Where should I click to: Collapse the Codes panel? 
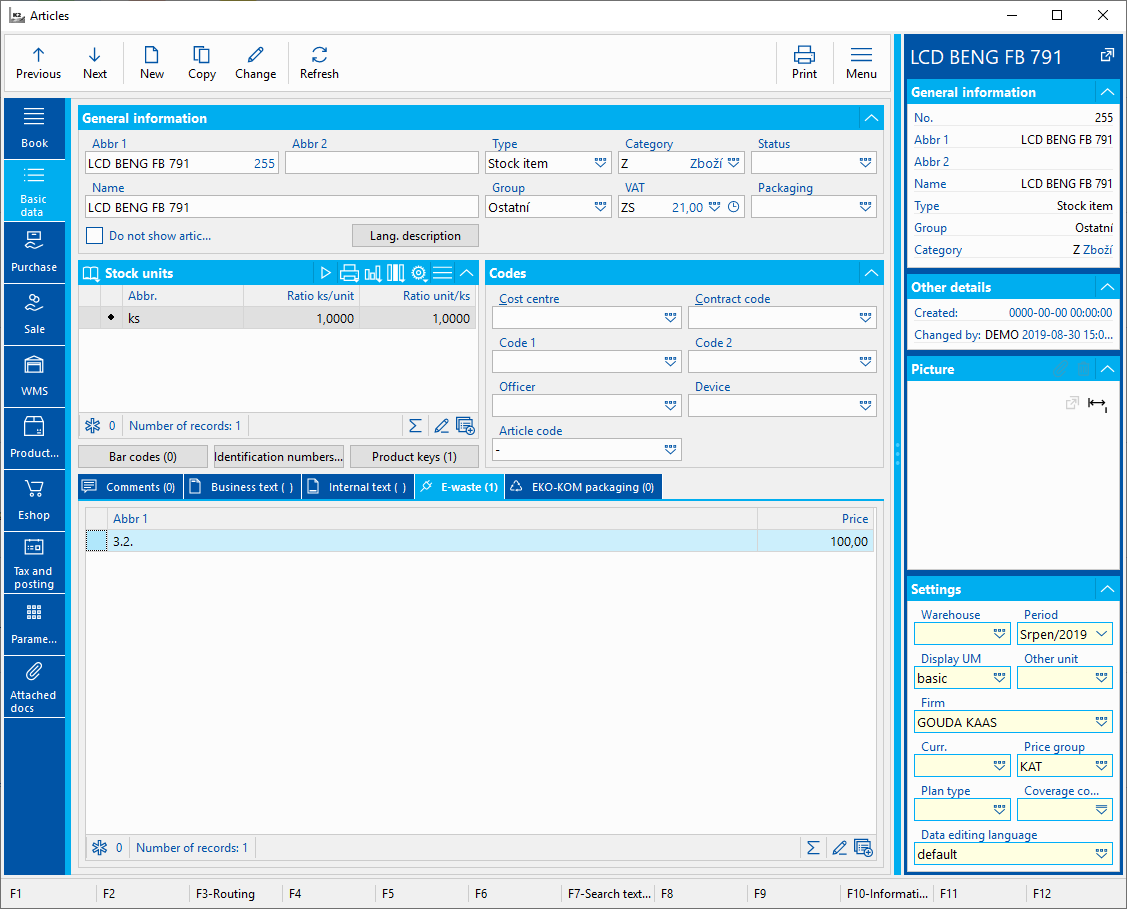pyautogui.click(x=871, y=273)
